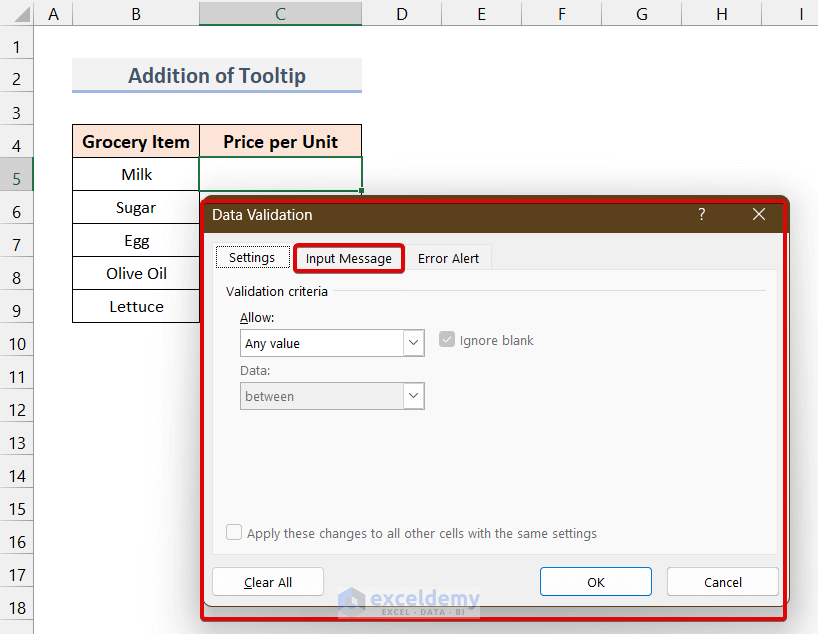Select column H header
The width and height of the screenshot is (818, 634).
(721, 14)
